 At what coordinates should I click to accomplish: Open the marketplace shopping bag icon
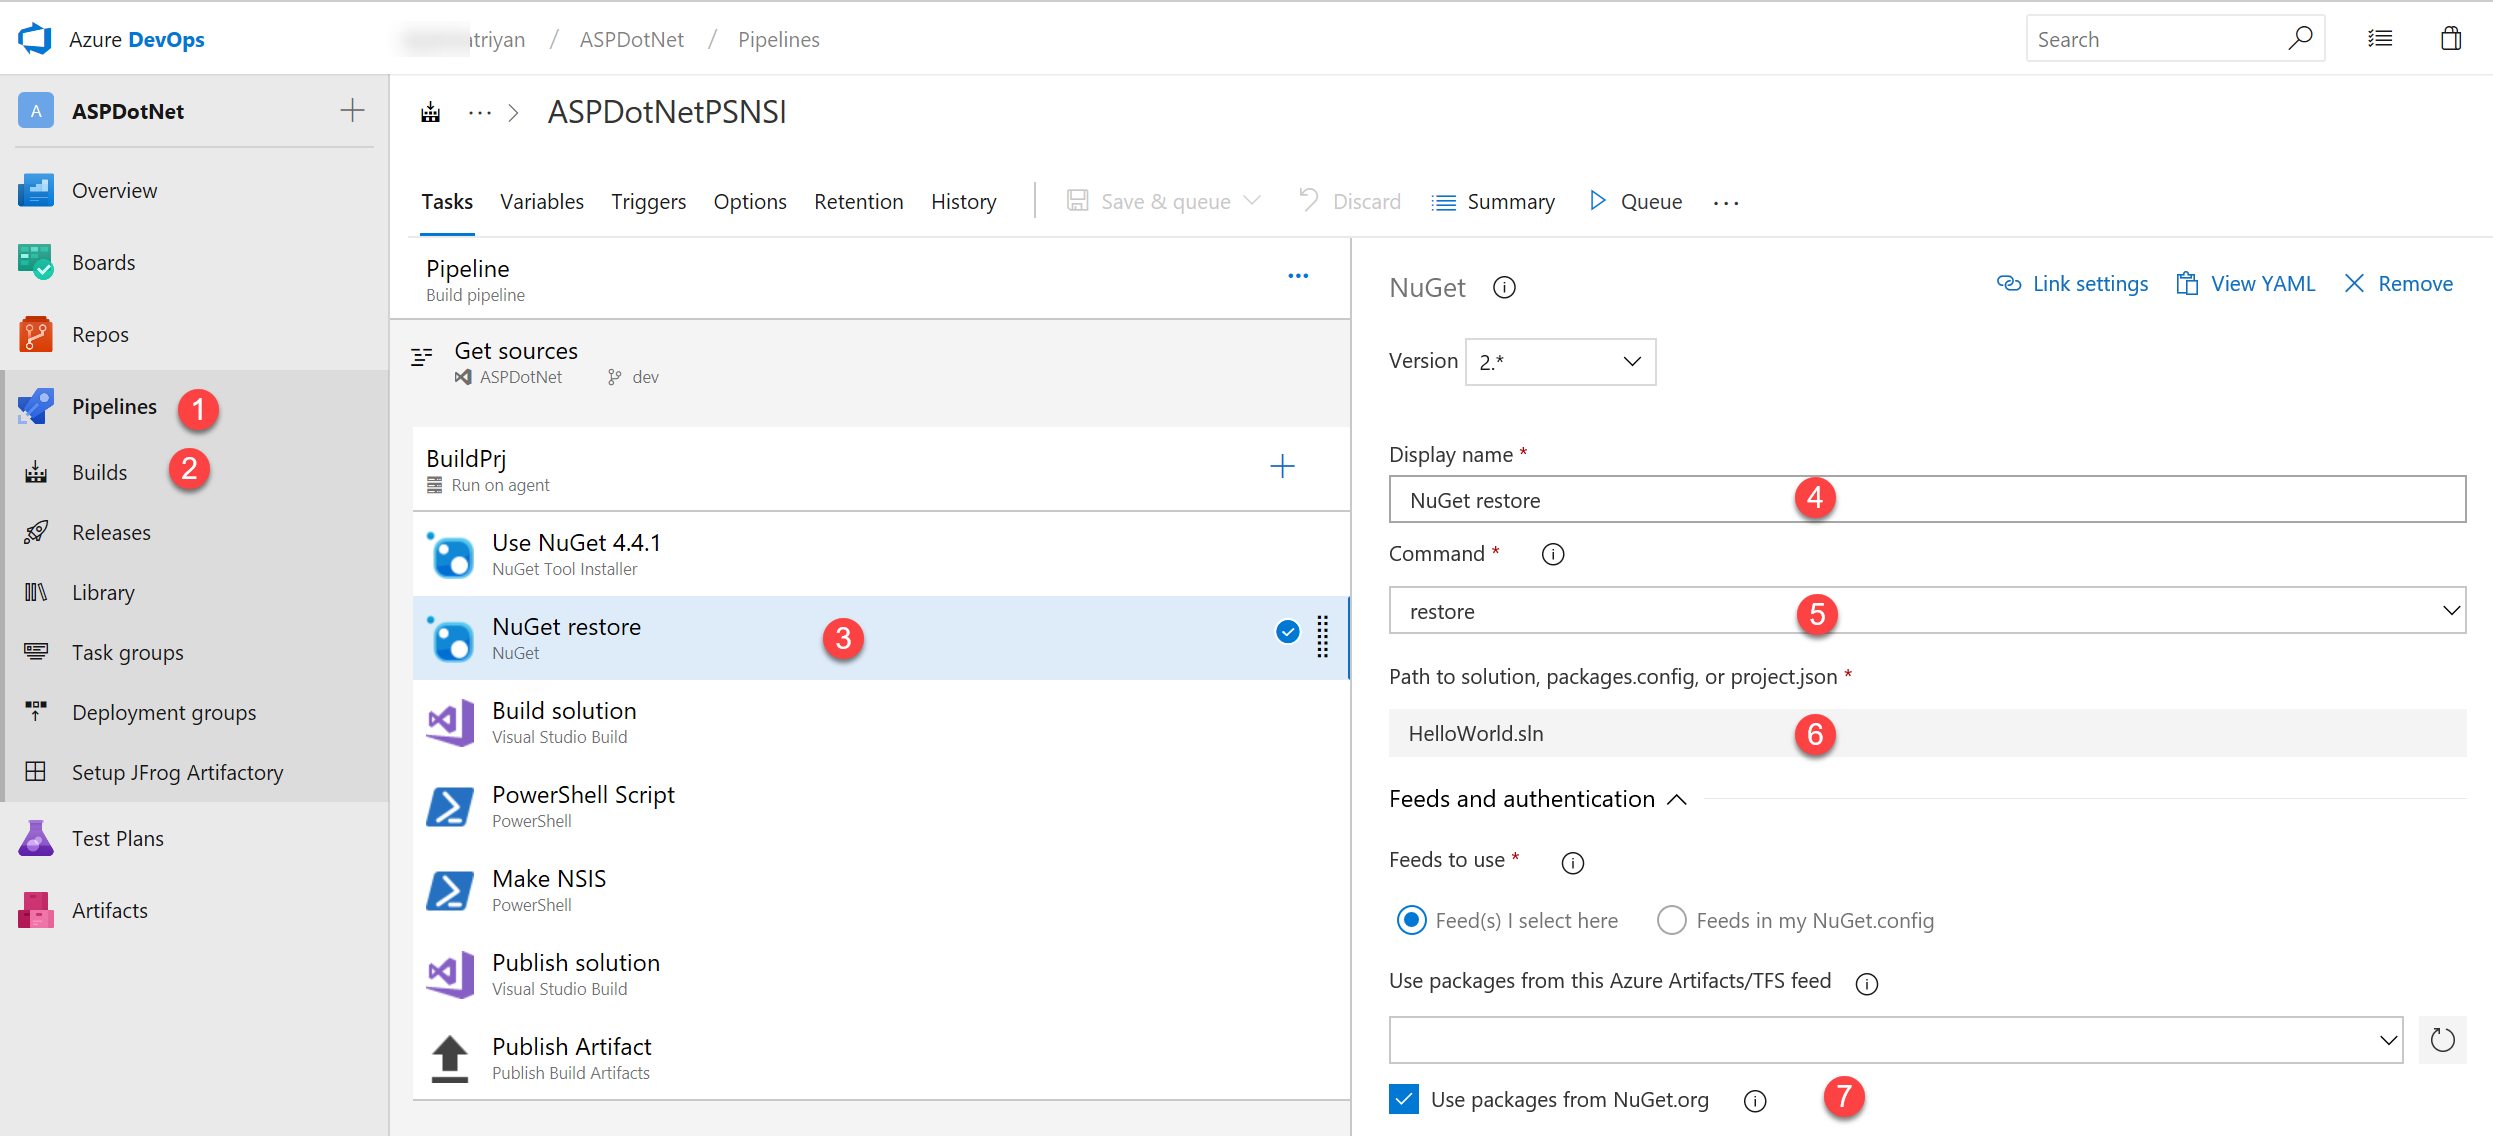point(2451,38)
